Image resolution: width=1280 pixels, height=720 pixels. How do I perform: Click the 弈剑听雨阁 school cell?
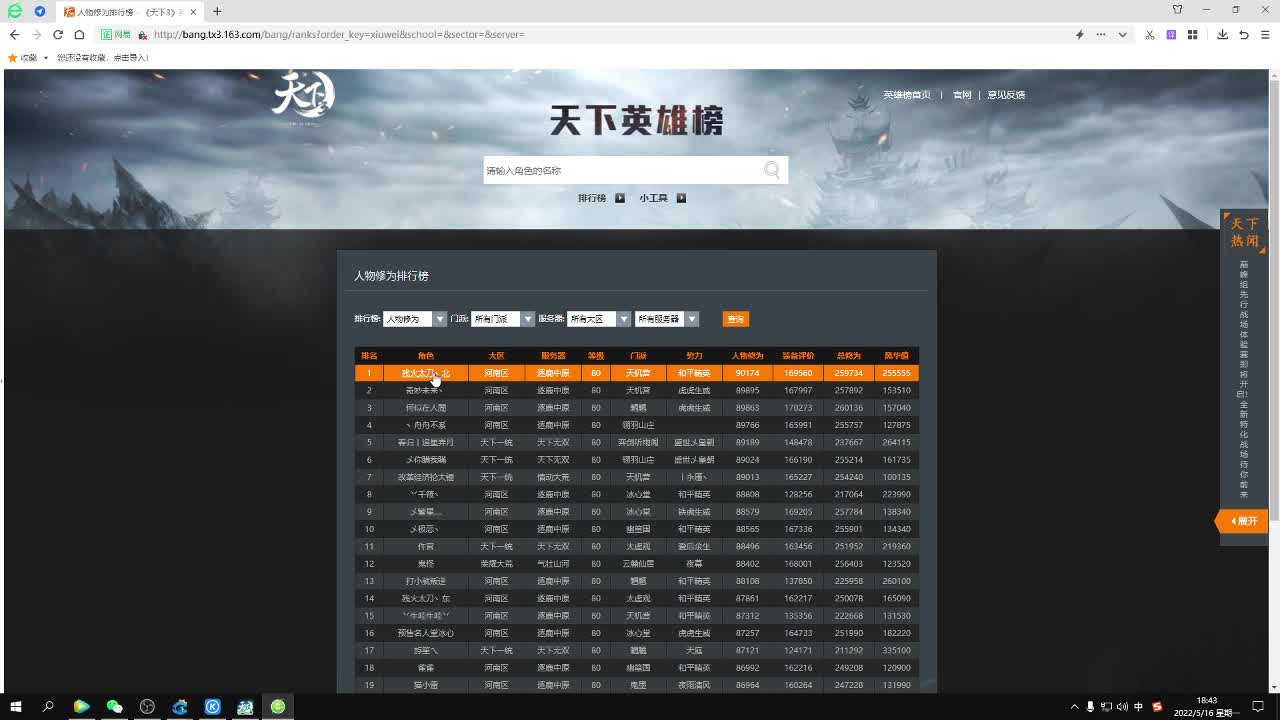pyautogui.click(x=638, y=442)
